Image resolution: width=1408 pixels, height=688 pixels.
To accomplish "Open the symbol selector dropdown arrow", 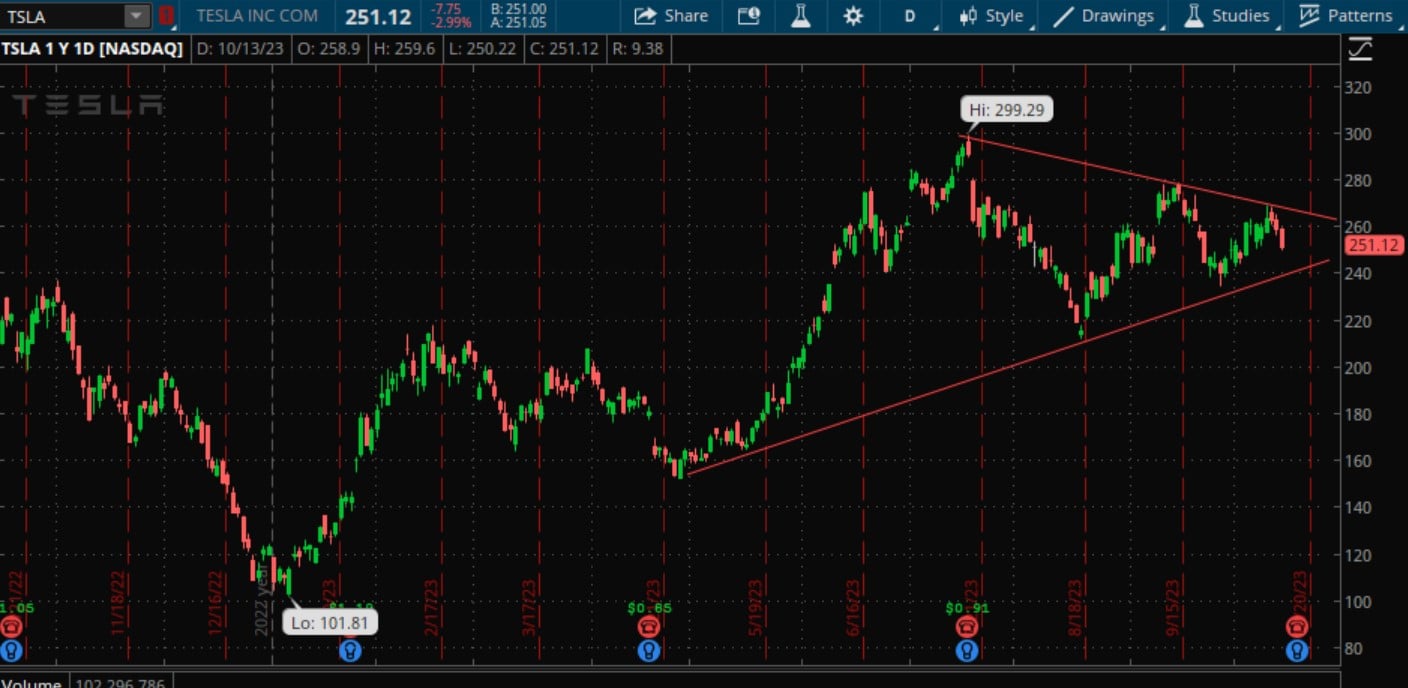I will click(136, 16).
